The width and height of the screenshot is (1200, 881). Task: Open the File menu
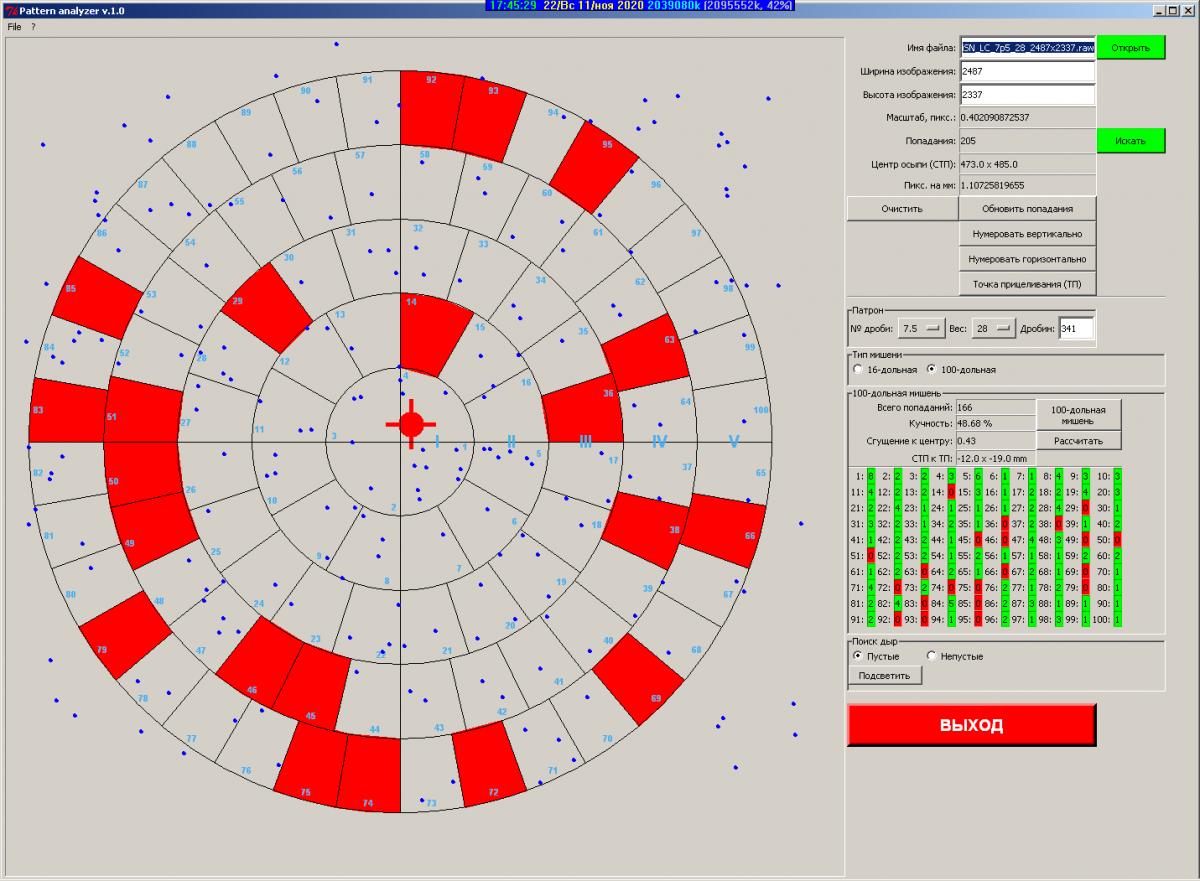(14, 27)
